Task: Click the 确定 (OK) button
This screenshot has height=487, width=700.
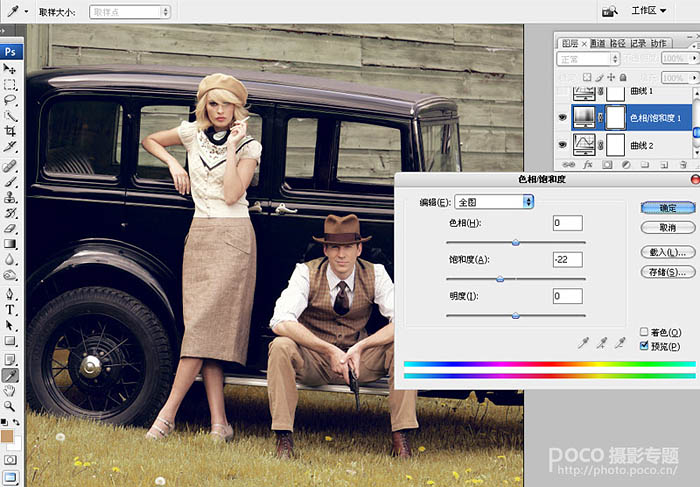Action: point(668,208)
